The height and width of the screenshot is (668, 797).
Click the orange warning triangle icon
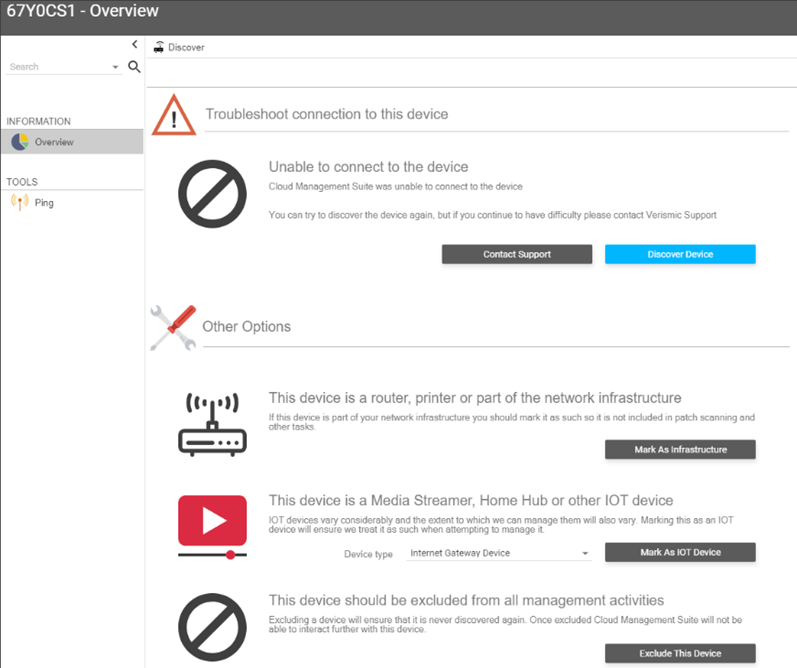174,115
